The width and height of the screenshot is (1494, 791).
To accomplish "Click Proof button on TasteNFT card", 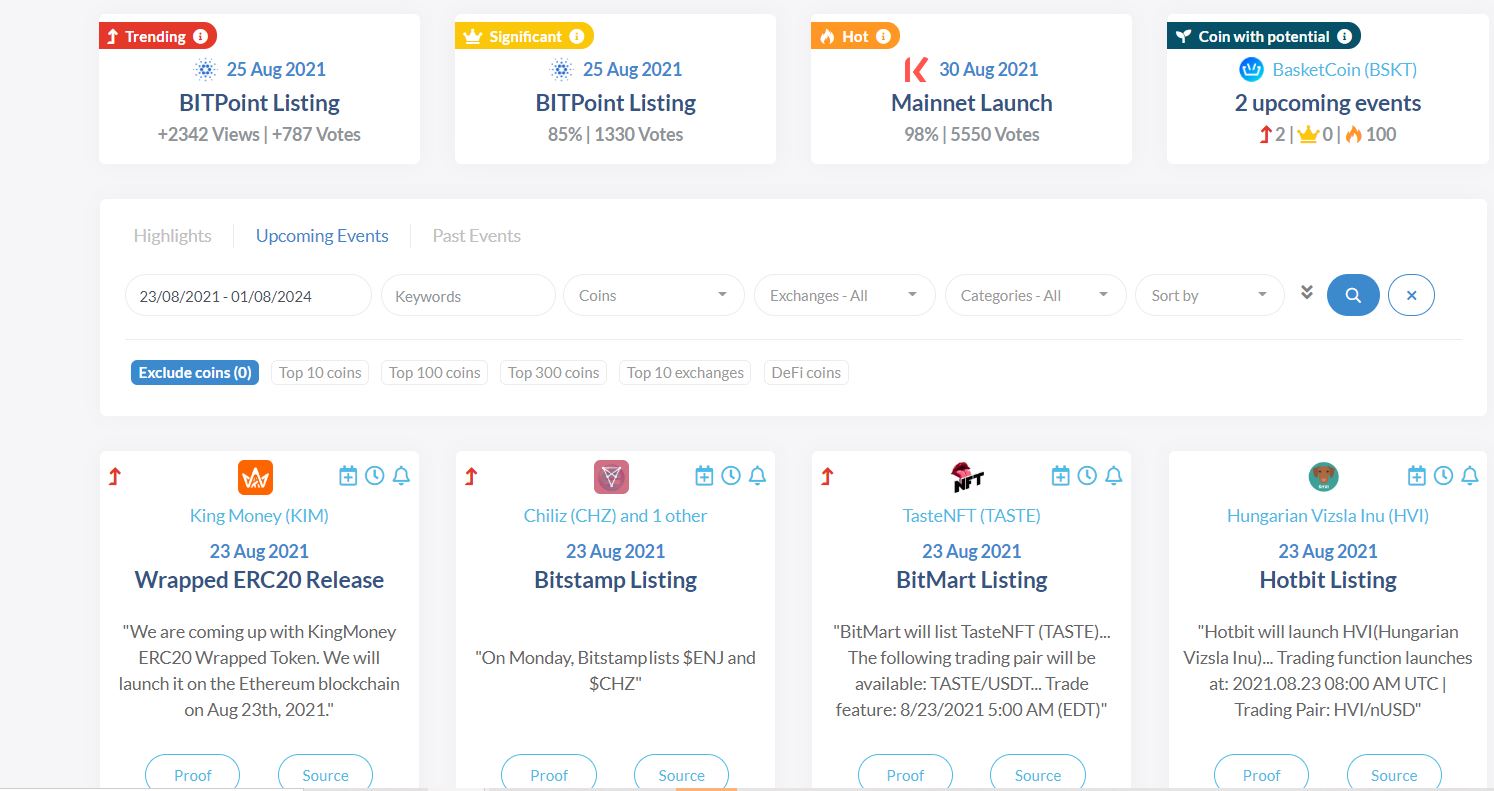I will (x=905, y=774).
